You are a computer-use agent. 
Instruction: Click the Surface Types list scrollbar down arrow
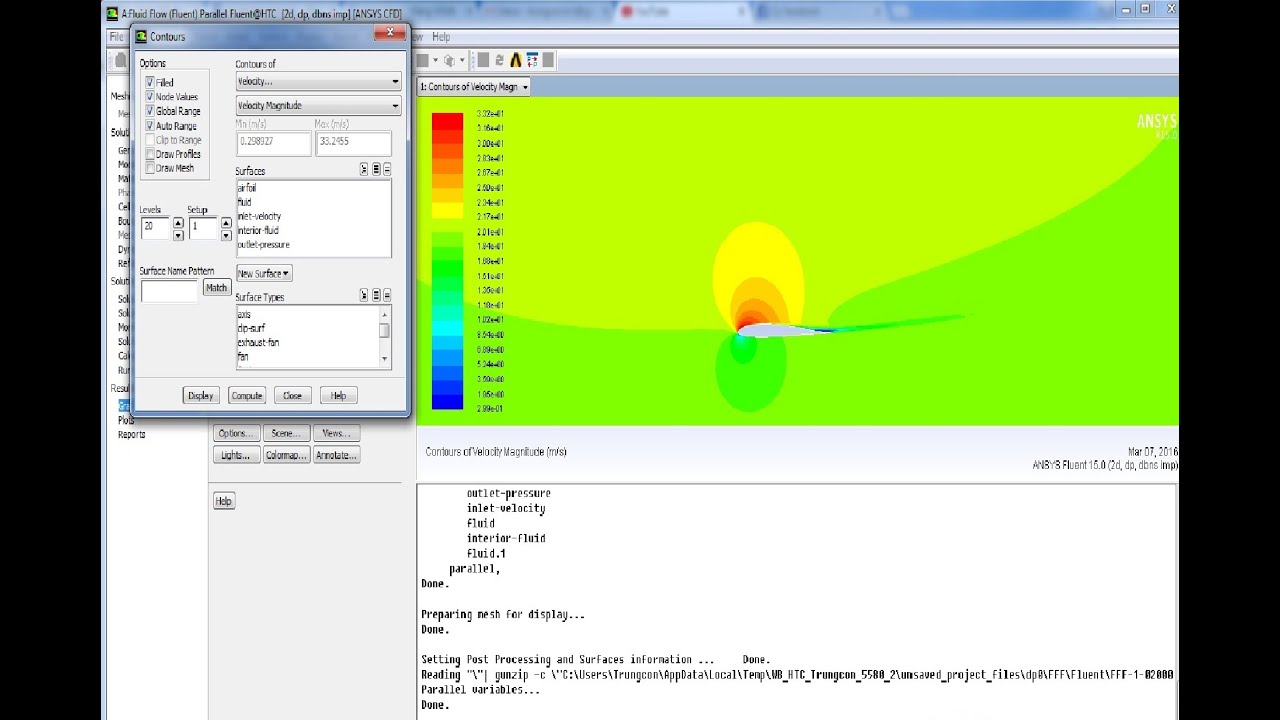(384, 358)
